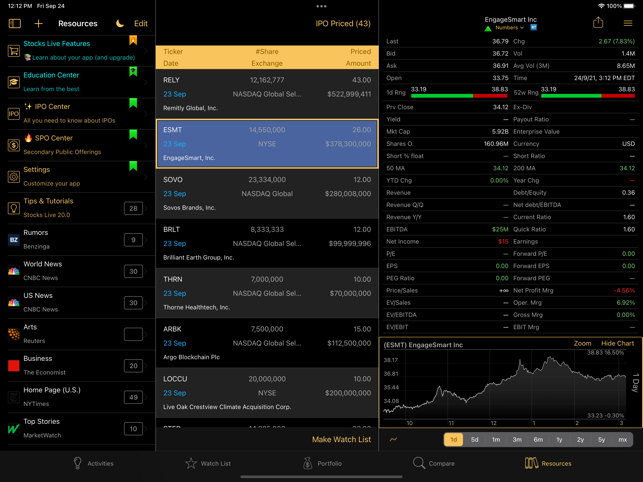Select the LOCCU Live Oak row

pyautogui.click(x=267, y=393)
